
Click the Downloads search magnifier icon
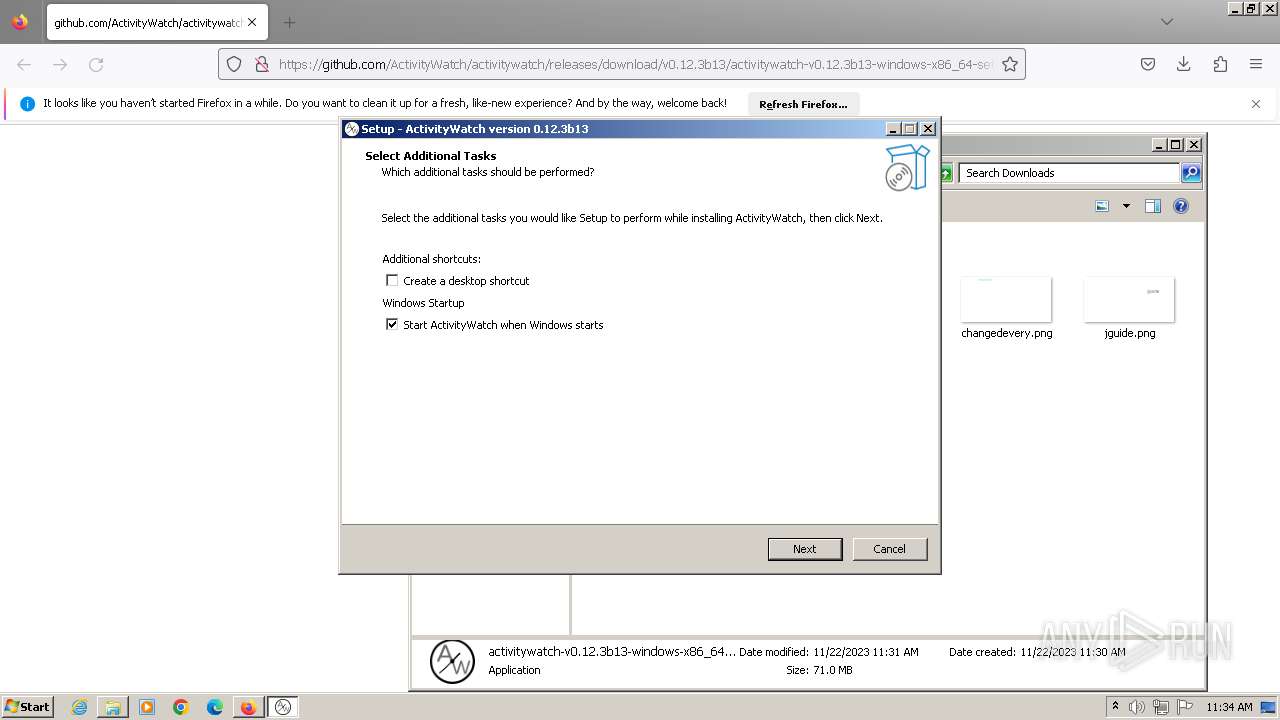click(1191, 173)
